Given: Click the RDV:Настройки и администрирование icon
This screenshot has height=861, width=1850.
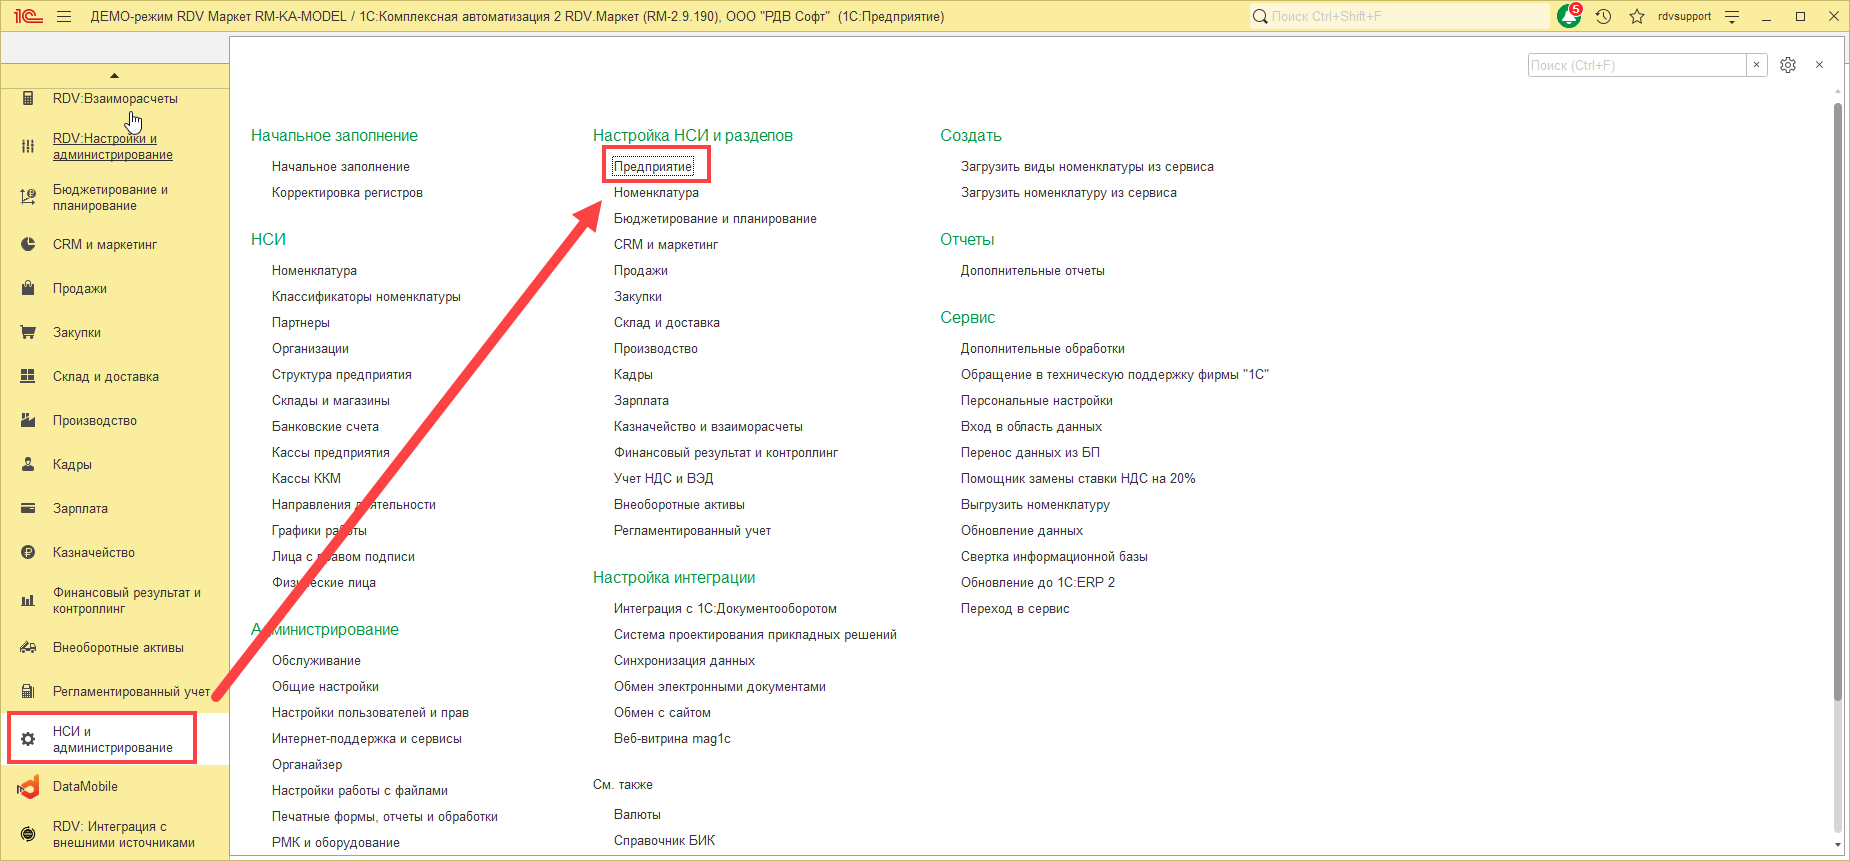Looking at the screenshot, I should pos(28,146).
